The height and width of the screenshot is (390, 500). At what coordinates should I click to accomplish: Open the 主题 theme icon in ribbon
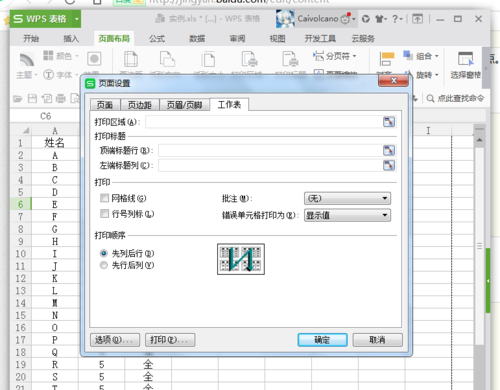click(27, 60)
